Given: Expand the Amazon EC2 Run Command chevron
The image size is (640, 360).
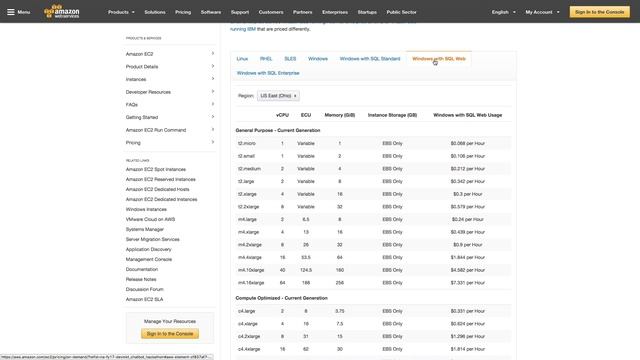Looking at the screenshot, I should 213,129.
